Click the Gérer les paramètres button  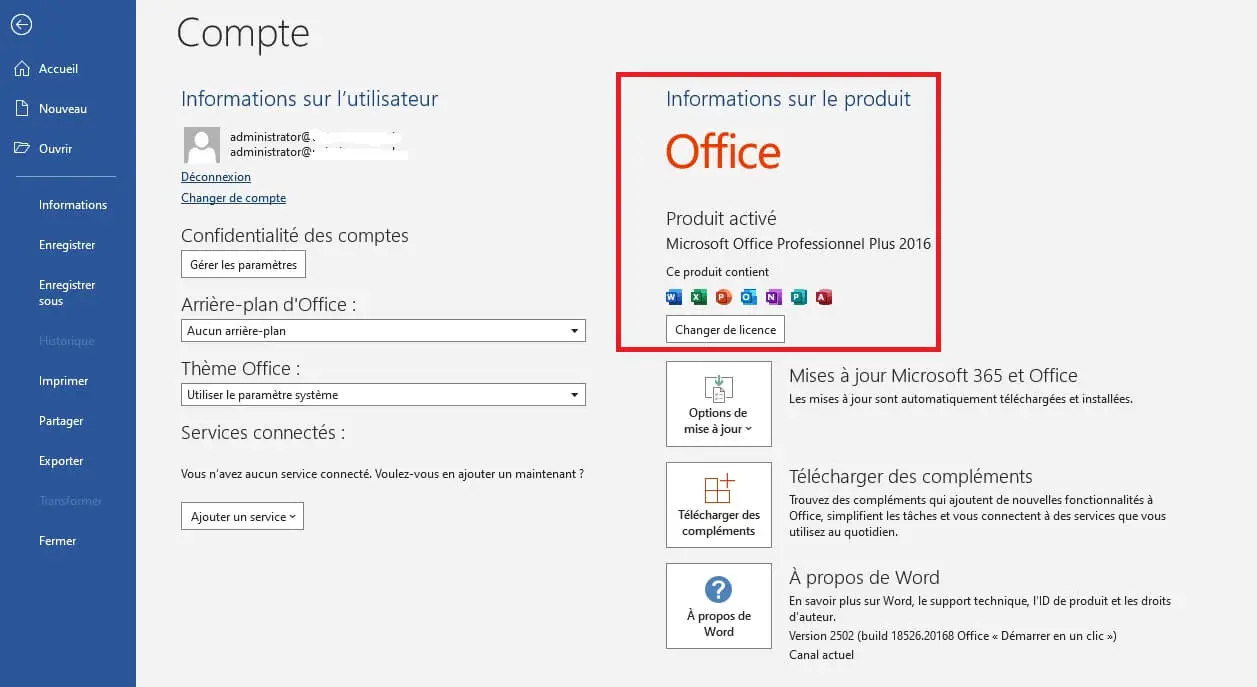coord(243,265)
